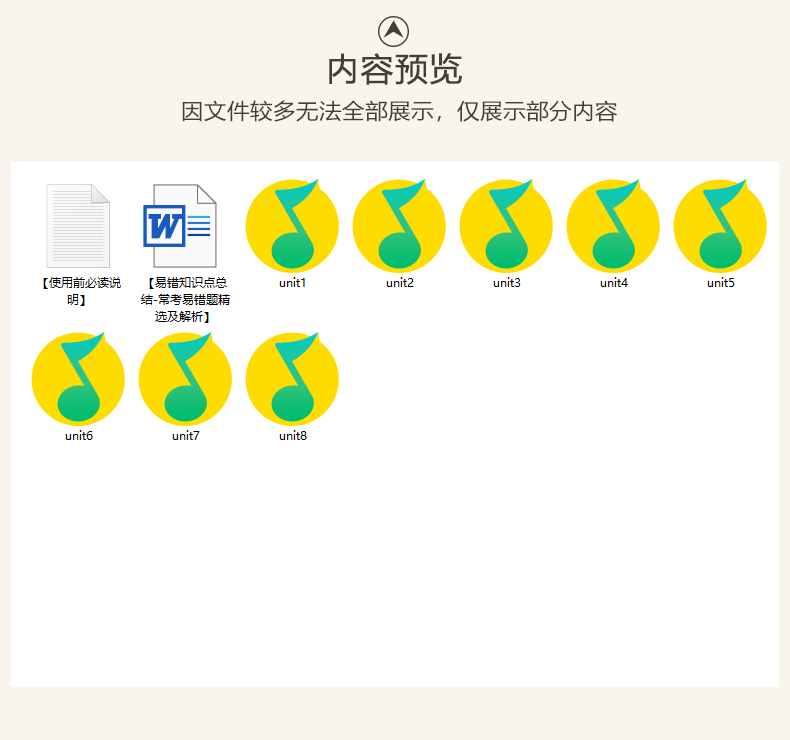Select the unit1 audio file icon

click(x=292, y=226)
